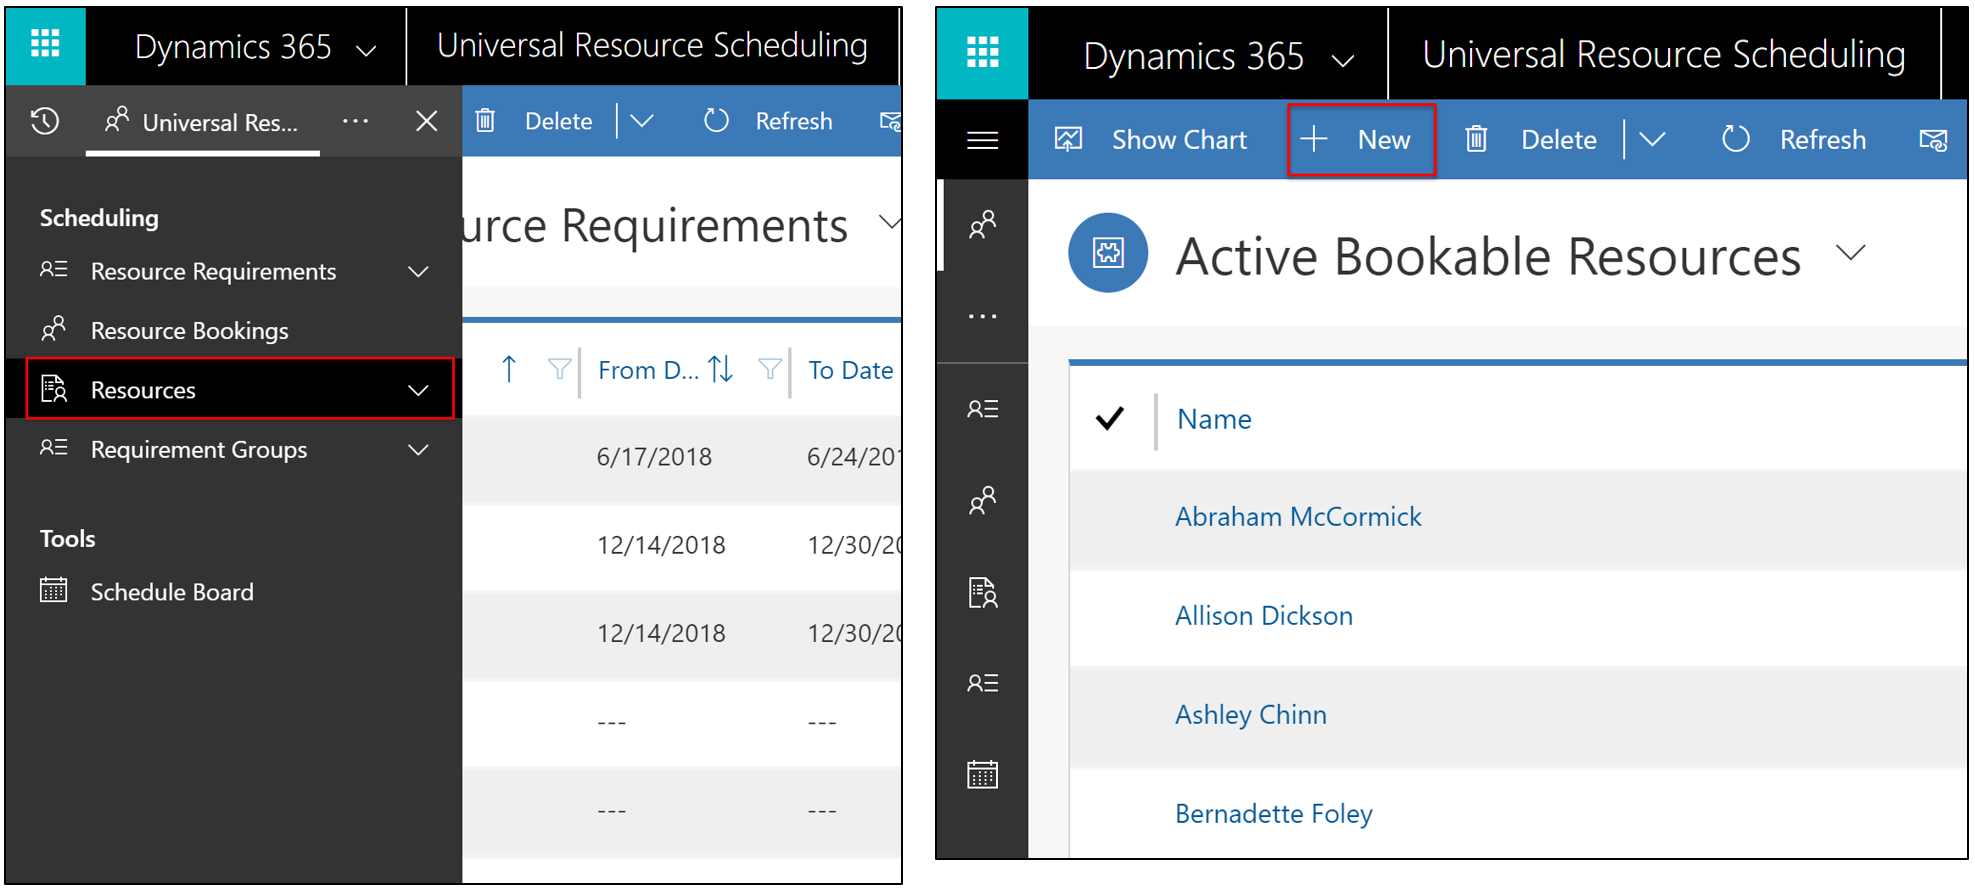The width and height of the screenshot is (1975, 889).
Task: Click Universal Resource Scheduling title in right window
Action: (x=1664, y=55)
